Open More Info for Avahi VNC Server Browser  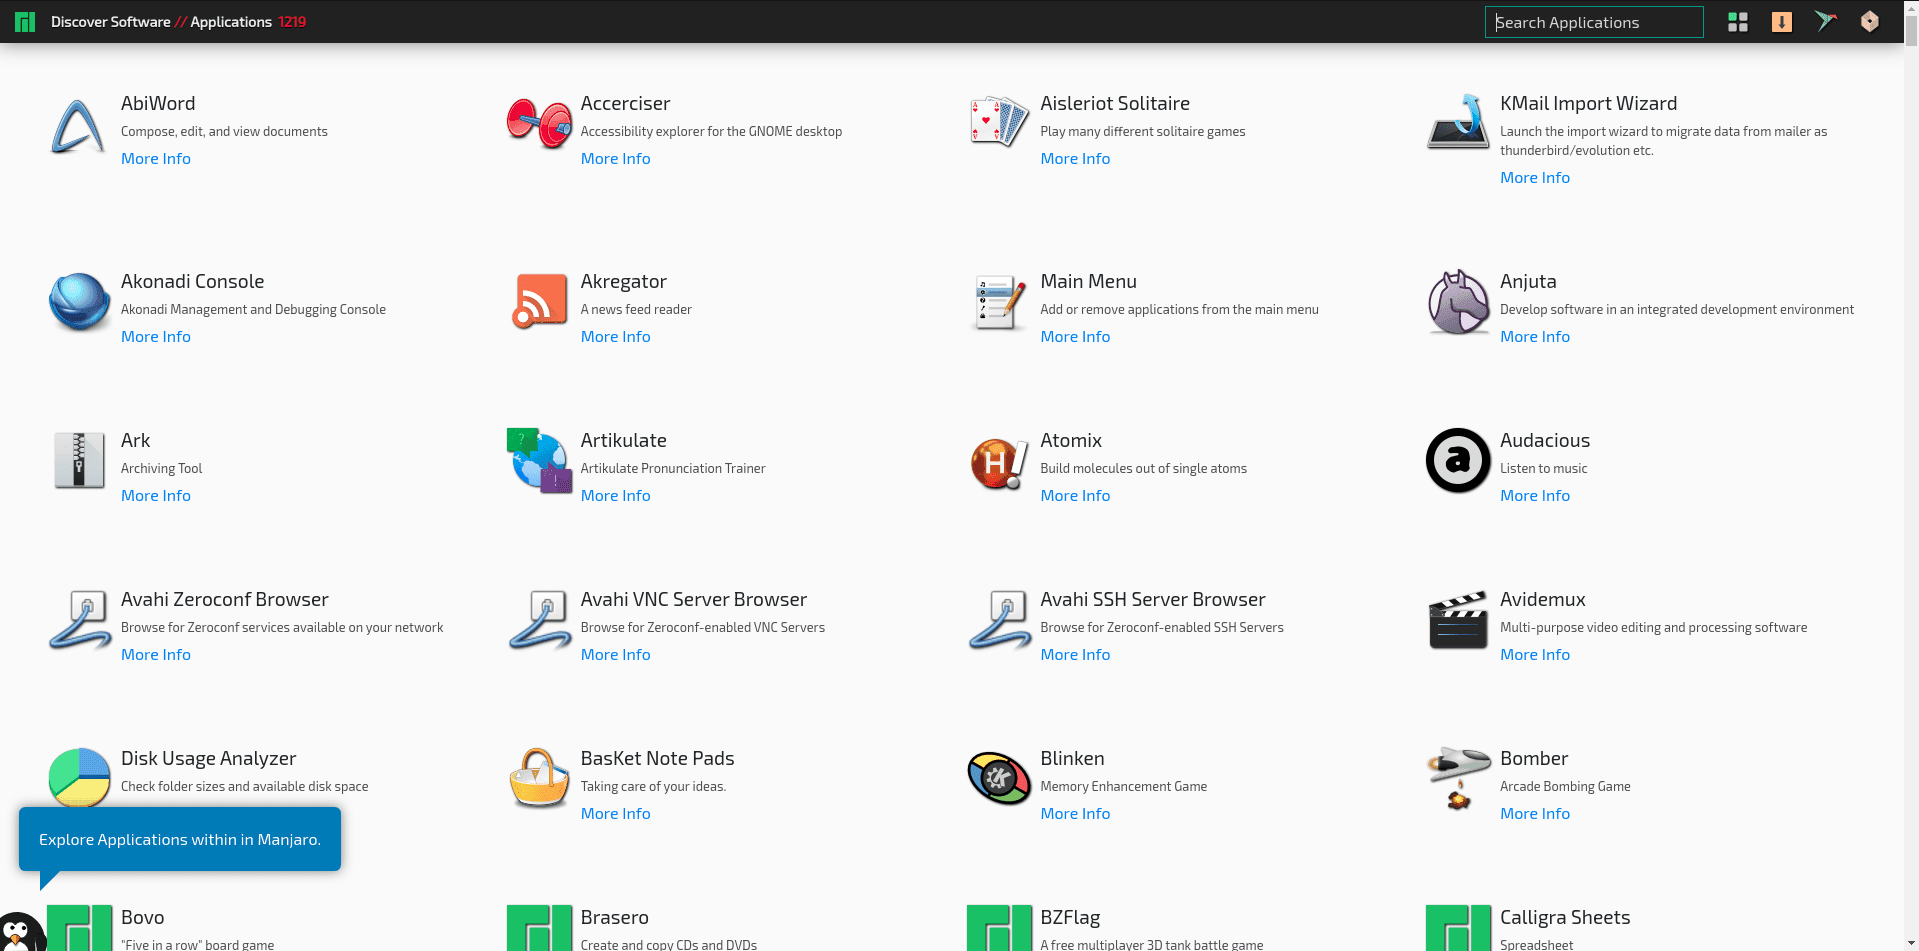point(616,654)
